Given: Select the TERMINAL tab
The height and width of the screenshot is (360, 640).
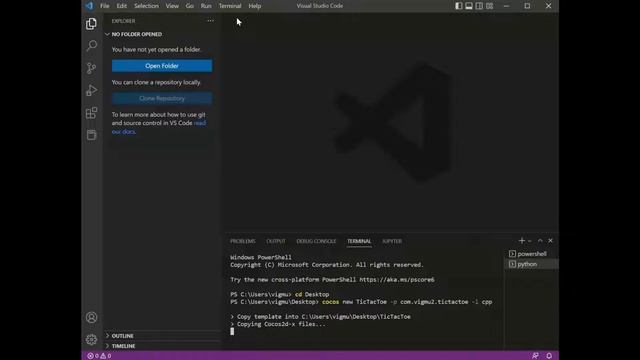Looking at the screenshot, I should point(359,241).
